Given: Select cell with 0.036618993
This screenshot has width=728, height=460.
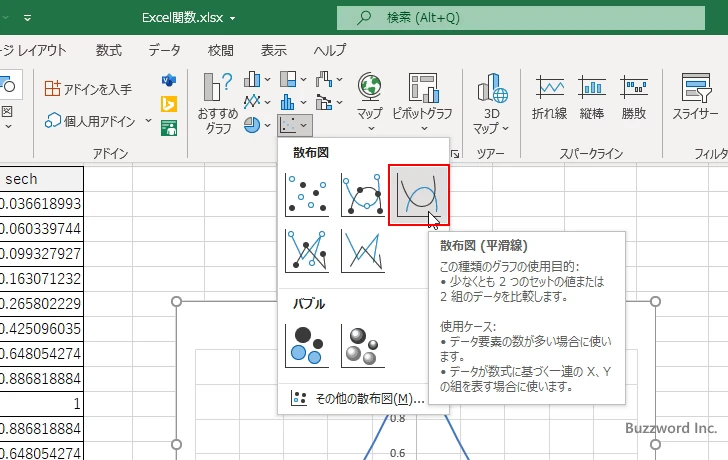Looking at the screenshot, I should pos(41,204).
